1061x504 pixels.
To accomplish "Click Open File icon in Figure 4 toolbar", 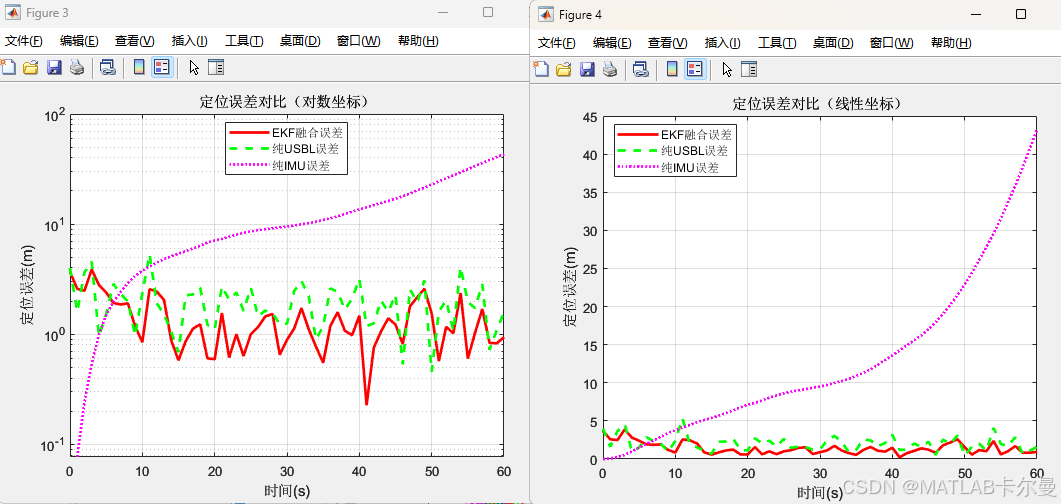I will 563,69.
